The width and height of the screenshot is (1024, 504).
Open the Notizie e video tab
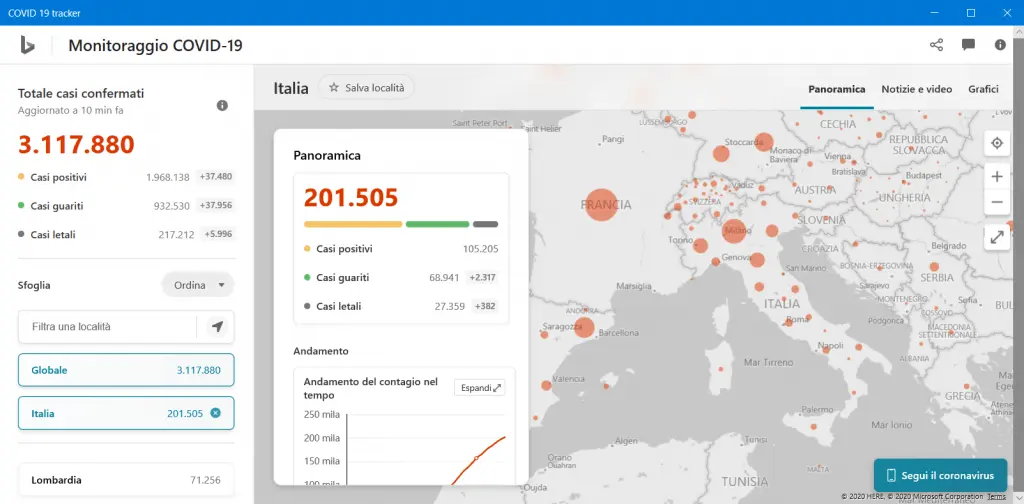pyautogui.click(x=916, y=89)
